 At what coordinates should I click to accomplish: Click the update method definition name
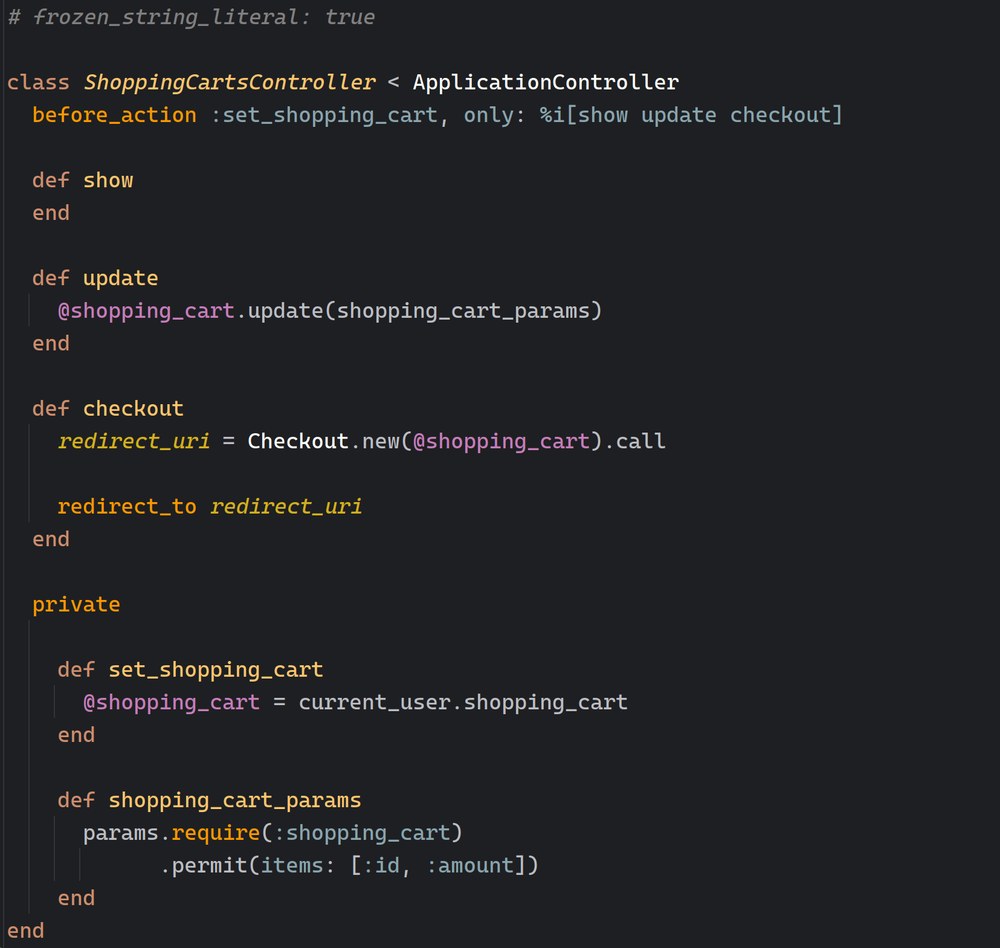tap(120, 278)
